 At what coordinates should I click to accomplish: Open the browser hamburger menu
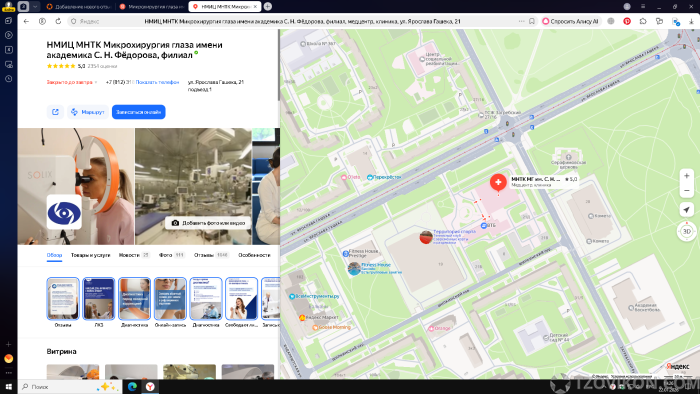point(643,6)
